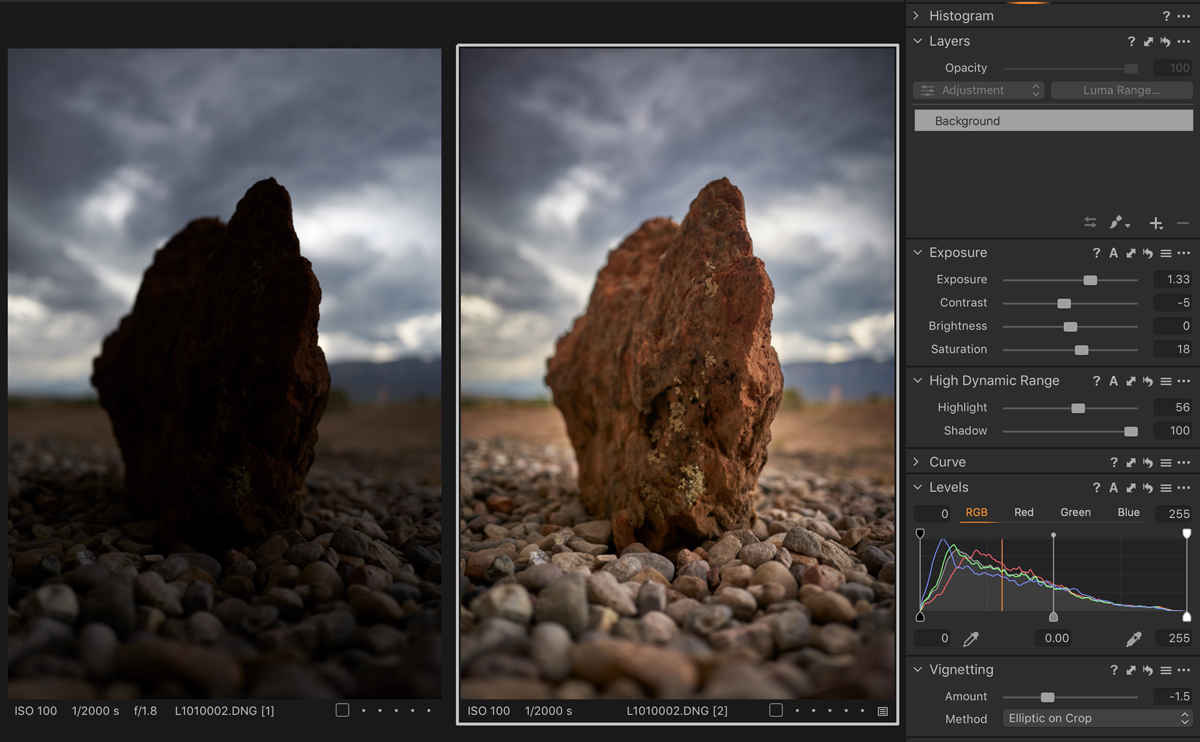Viewport: 1200px width, 742px height.
Task: Open the Vignetting Method dropdown
Action: [1097, 718]
